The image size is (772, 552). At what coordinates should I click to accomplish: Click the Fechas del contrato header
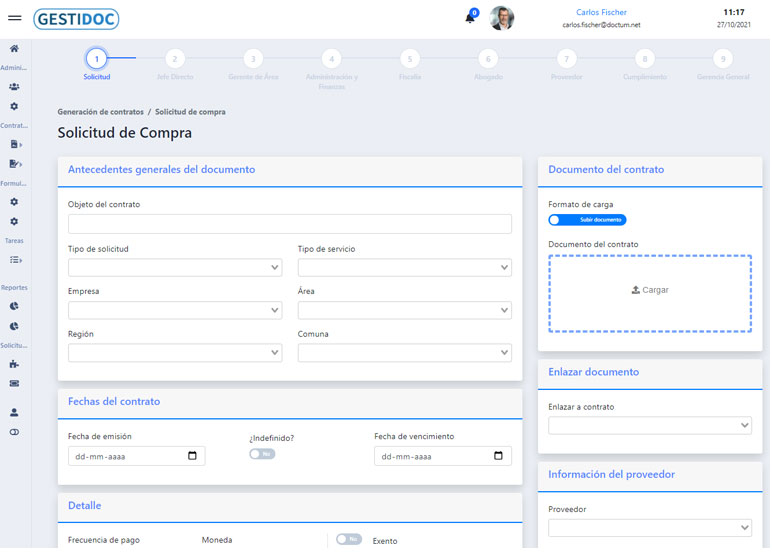tap(114, 401)
